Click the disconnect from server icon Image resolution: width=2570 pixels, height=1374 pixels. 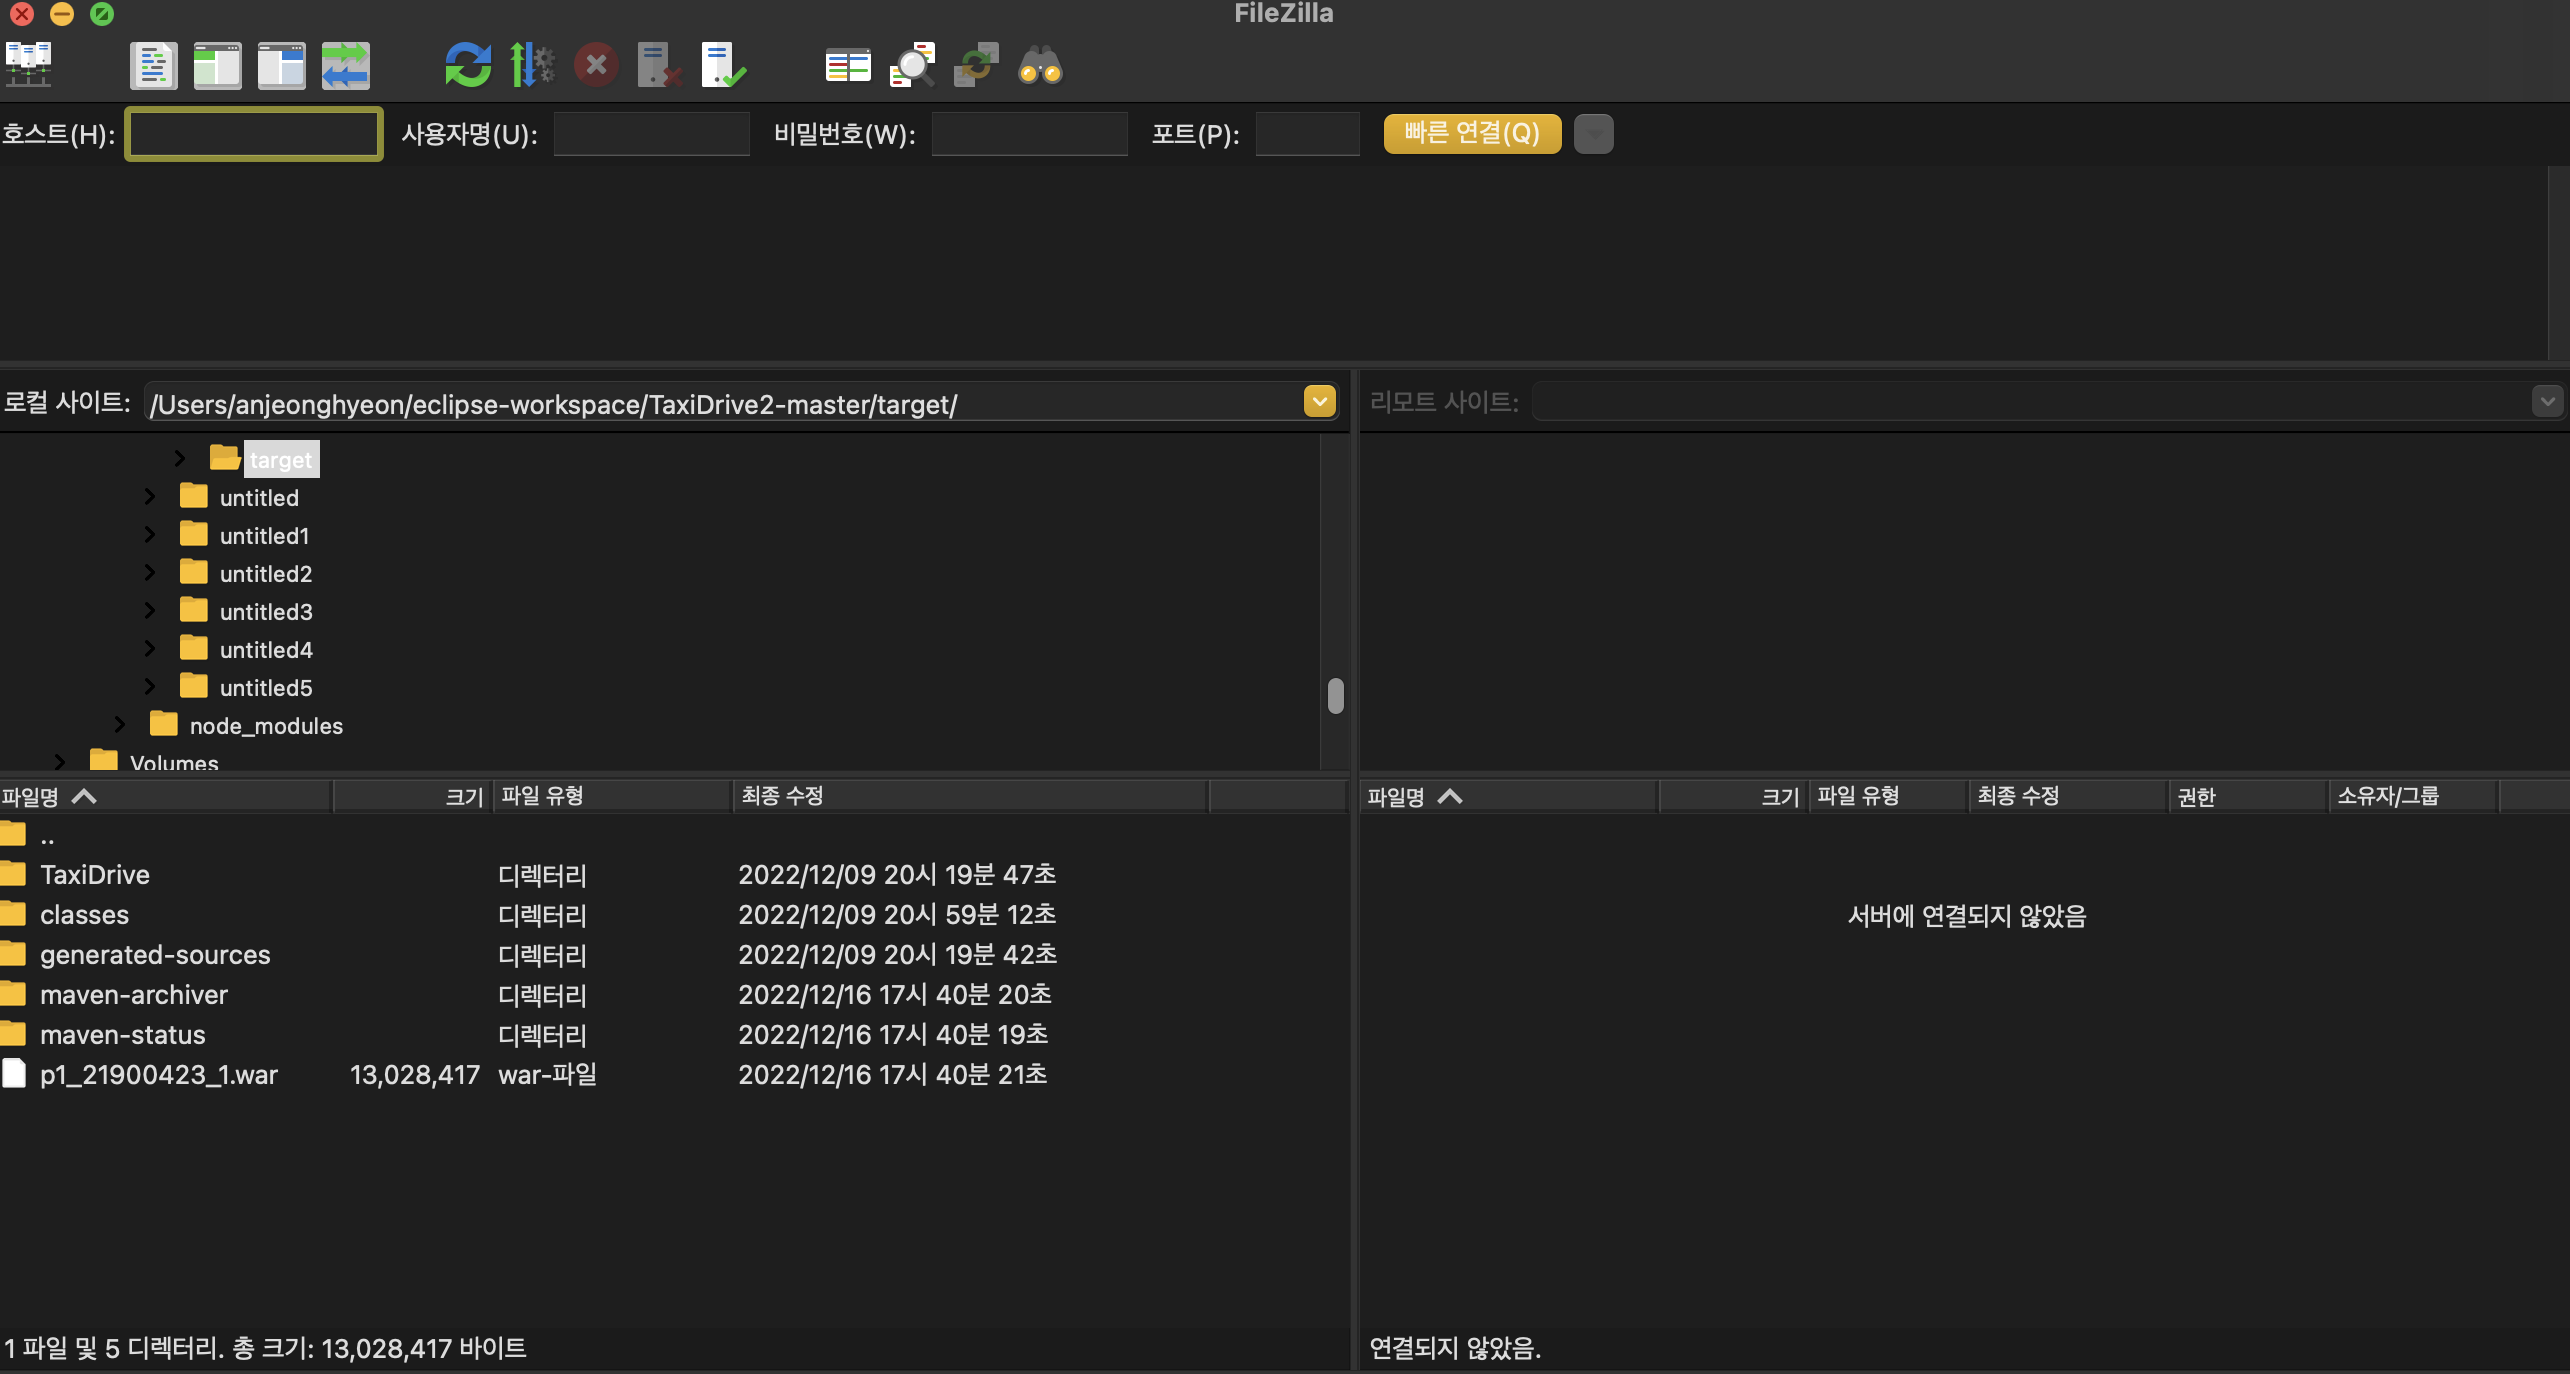[659, 66]
